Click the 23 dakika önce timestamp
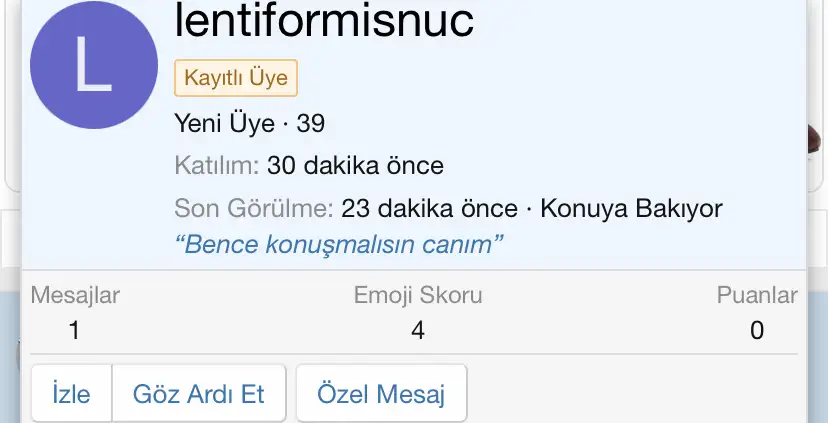Screen dimensions: 828x423 point(429,208)
